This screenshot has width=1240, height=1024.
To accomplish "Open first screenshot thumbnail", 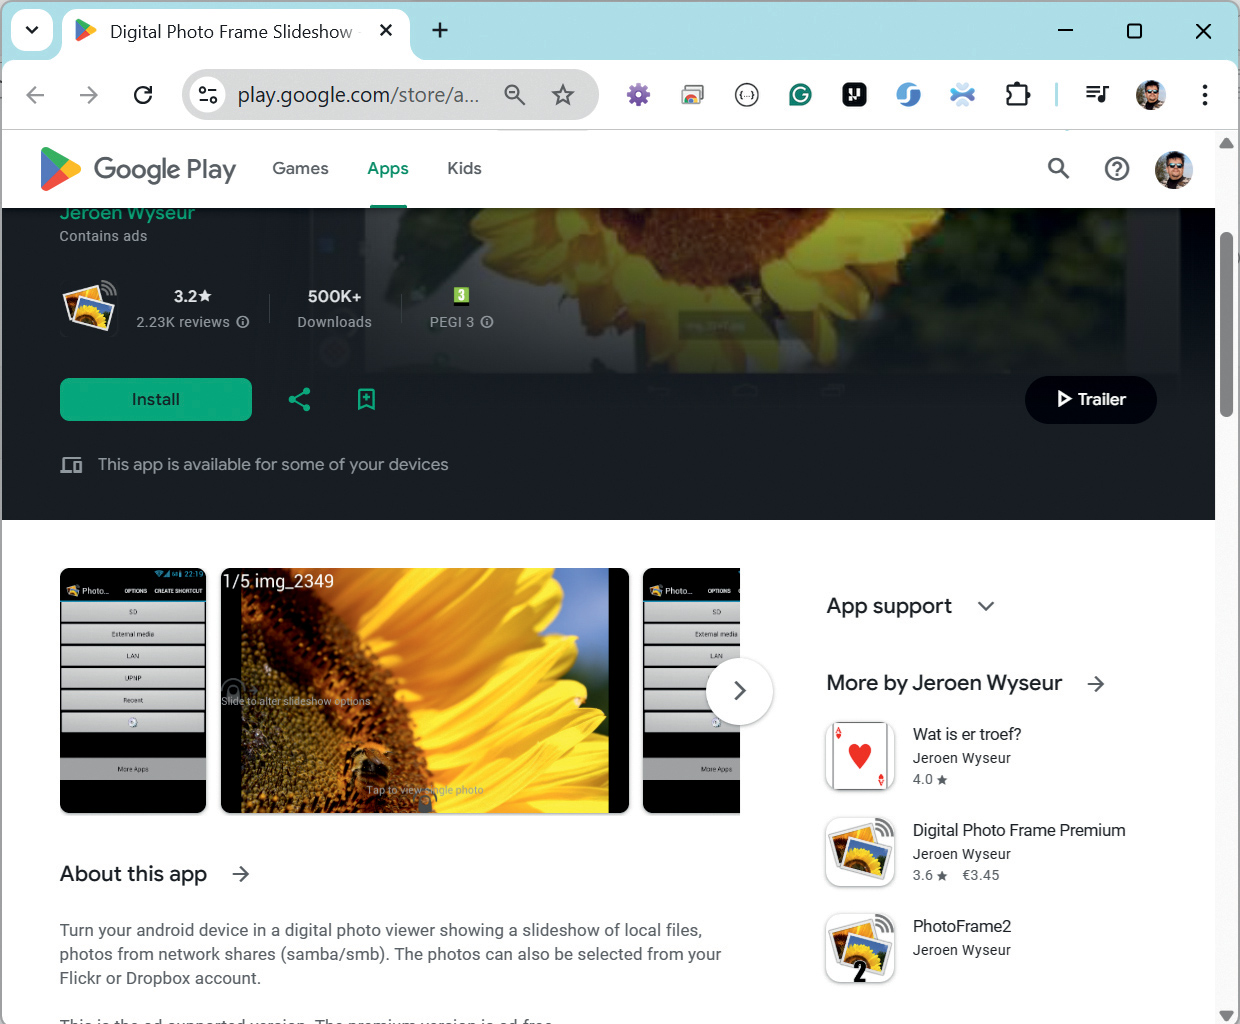I will [x=133, y=691].
